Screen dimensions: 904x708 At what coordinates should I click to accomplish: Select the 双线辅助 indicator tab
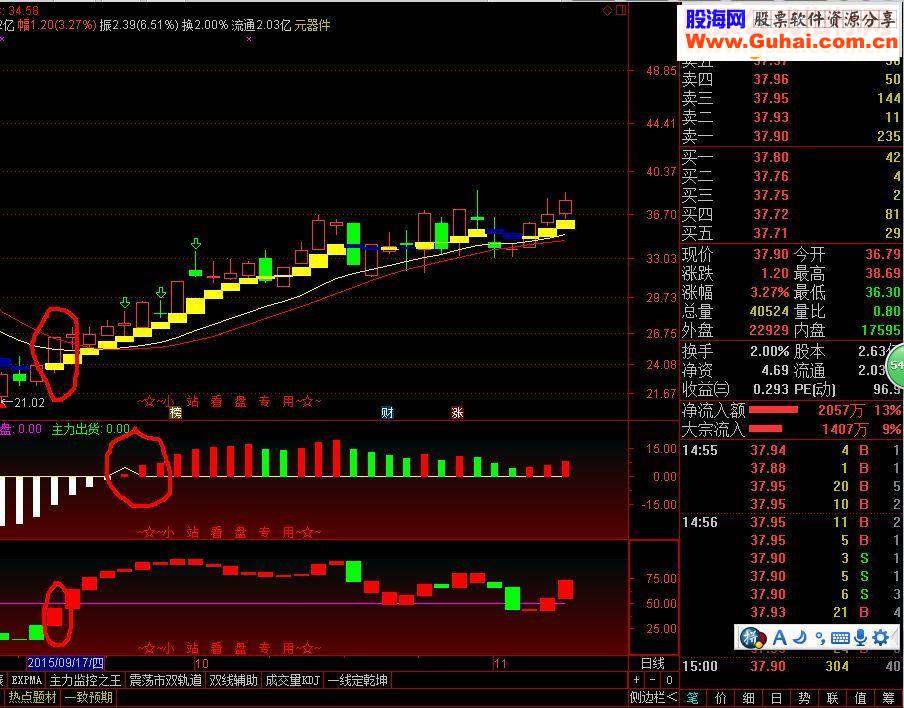(233, 680)
